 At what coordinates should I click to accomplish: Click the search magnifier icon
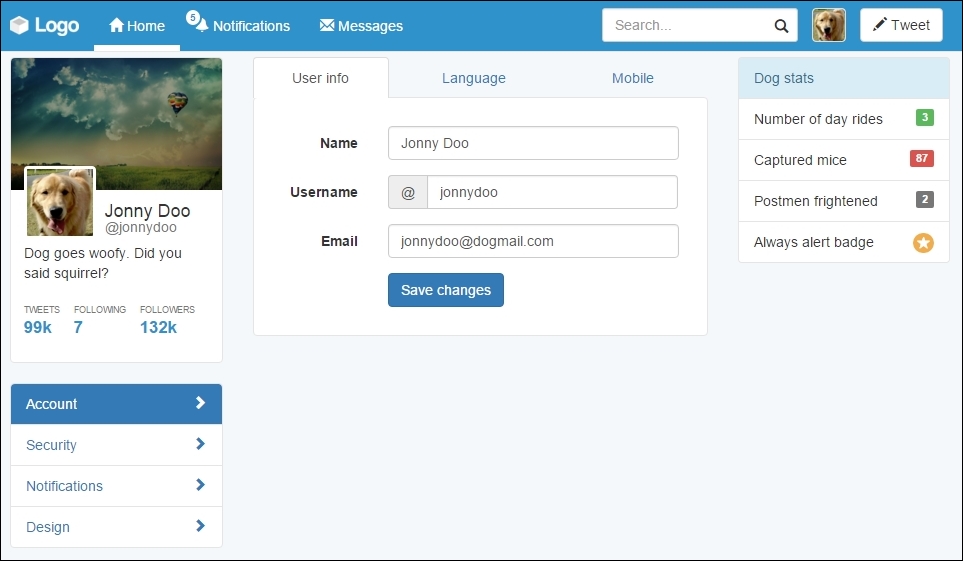[x=781, y=26]
